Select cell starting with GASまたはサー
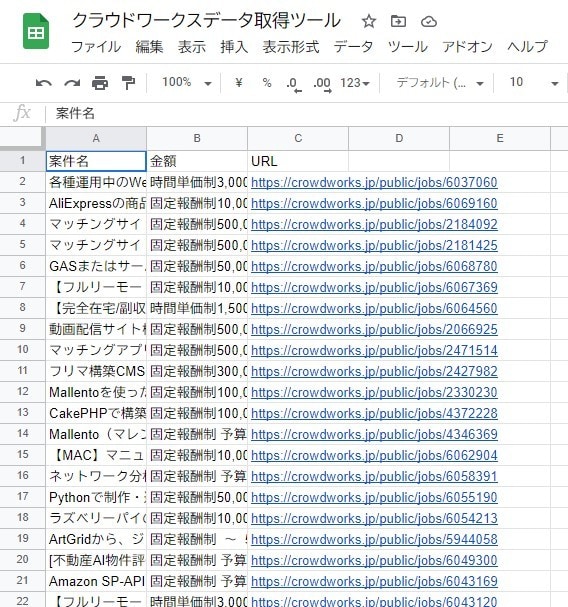 tap(96, 266)
